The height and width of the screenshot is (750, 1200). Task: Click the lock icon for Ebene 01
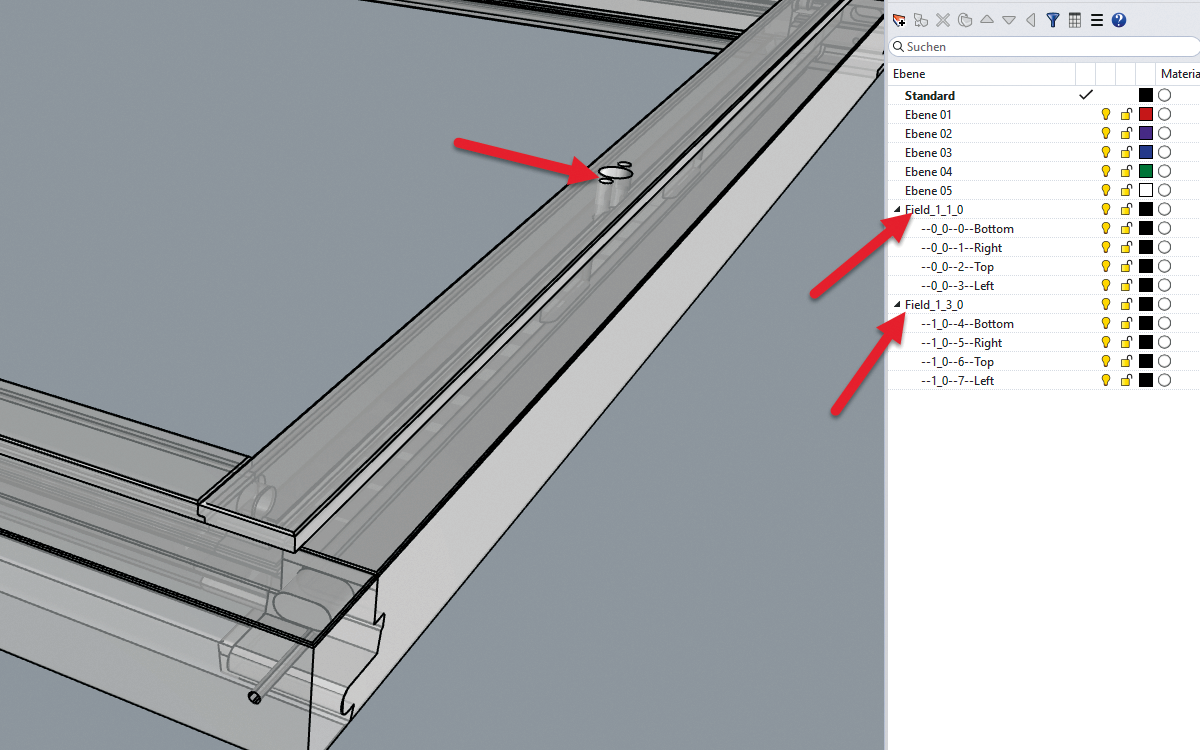pyautogui.click(x=1126, y=115)
